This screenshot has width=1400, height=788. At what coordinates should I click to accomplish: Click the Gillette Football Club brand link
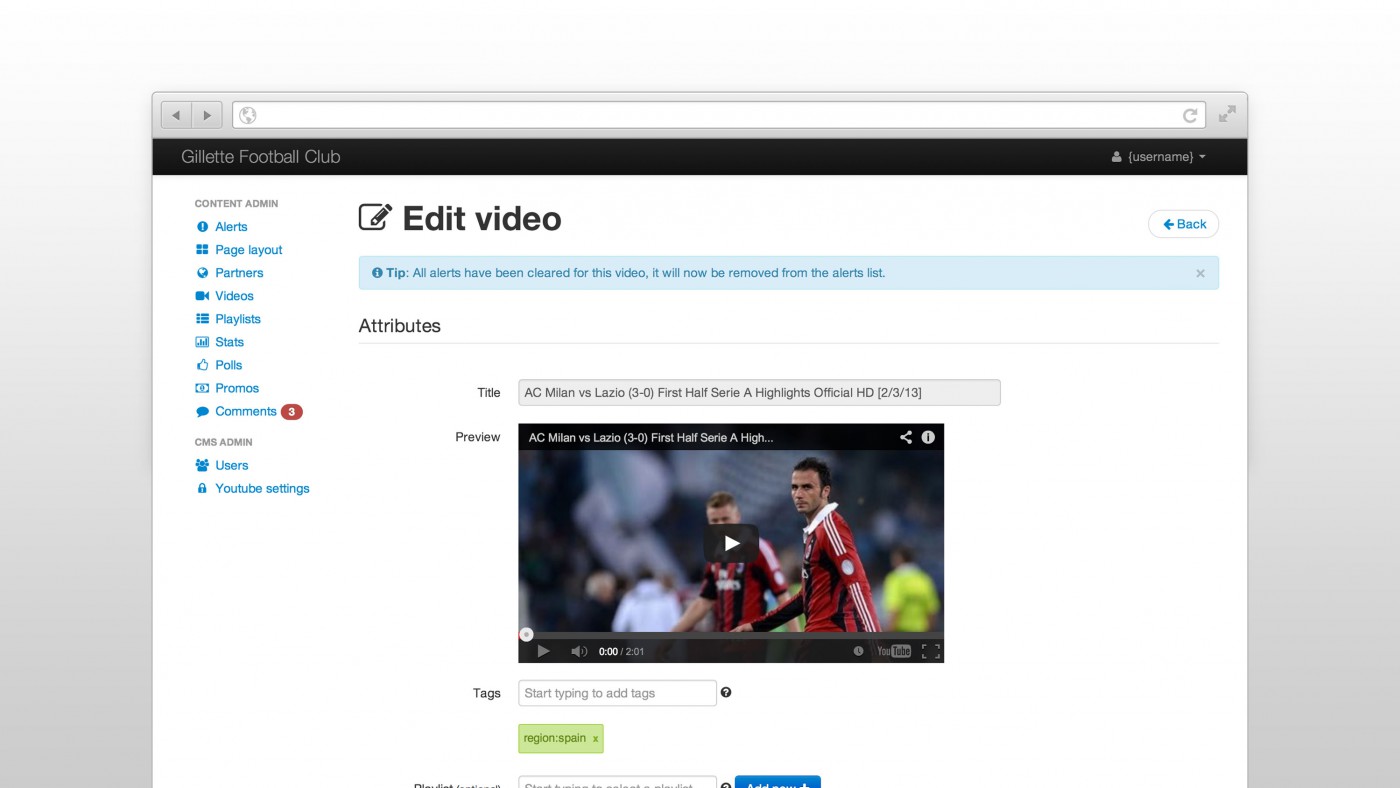(x=261, y=157)
